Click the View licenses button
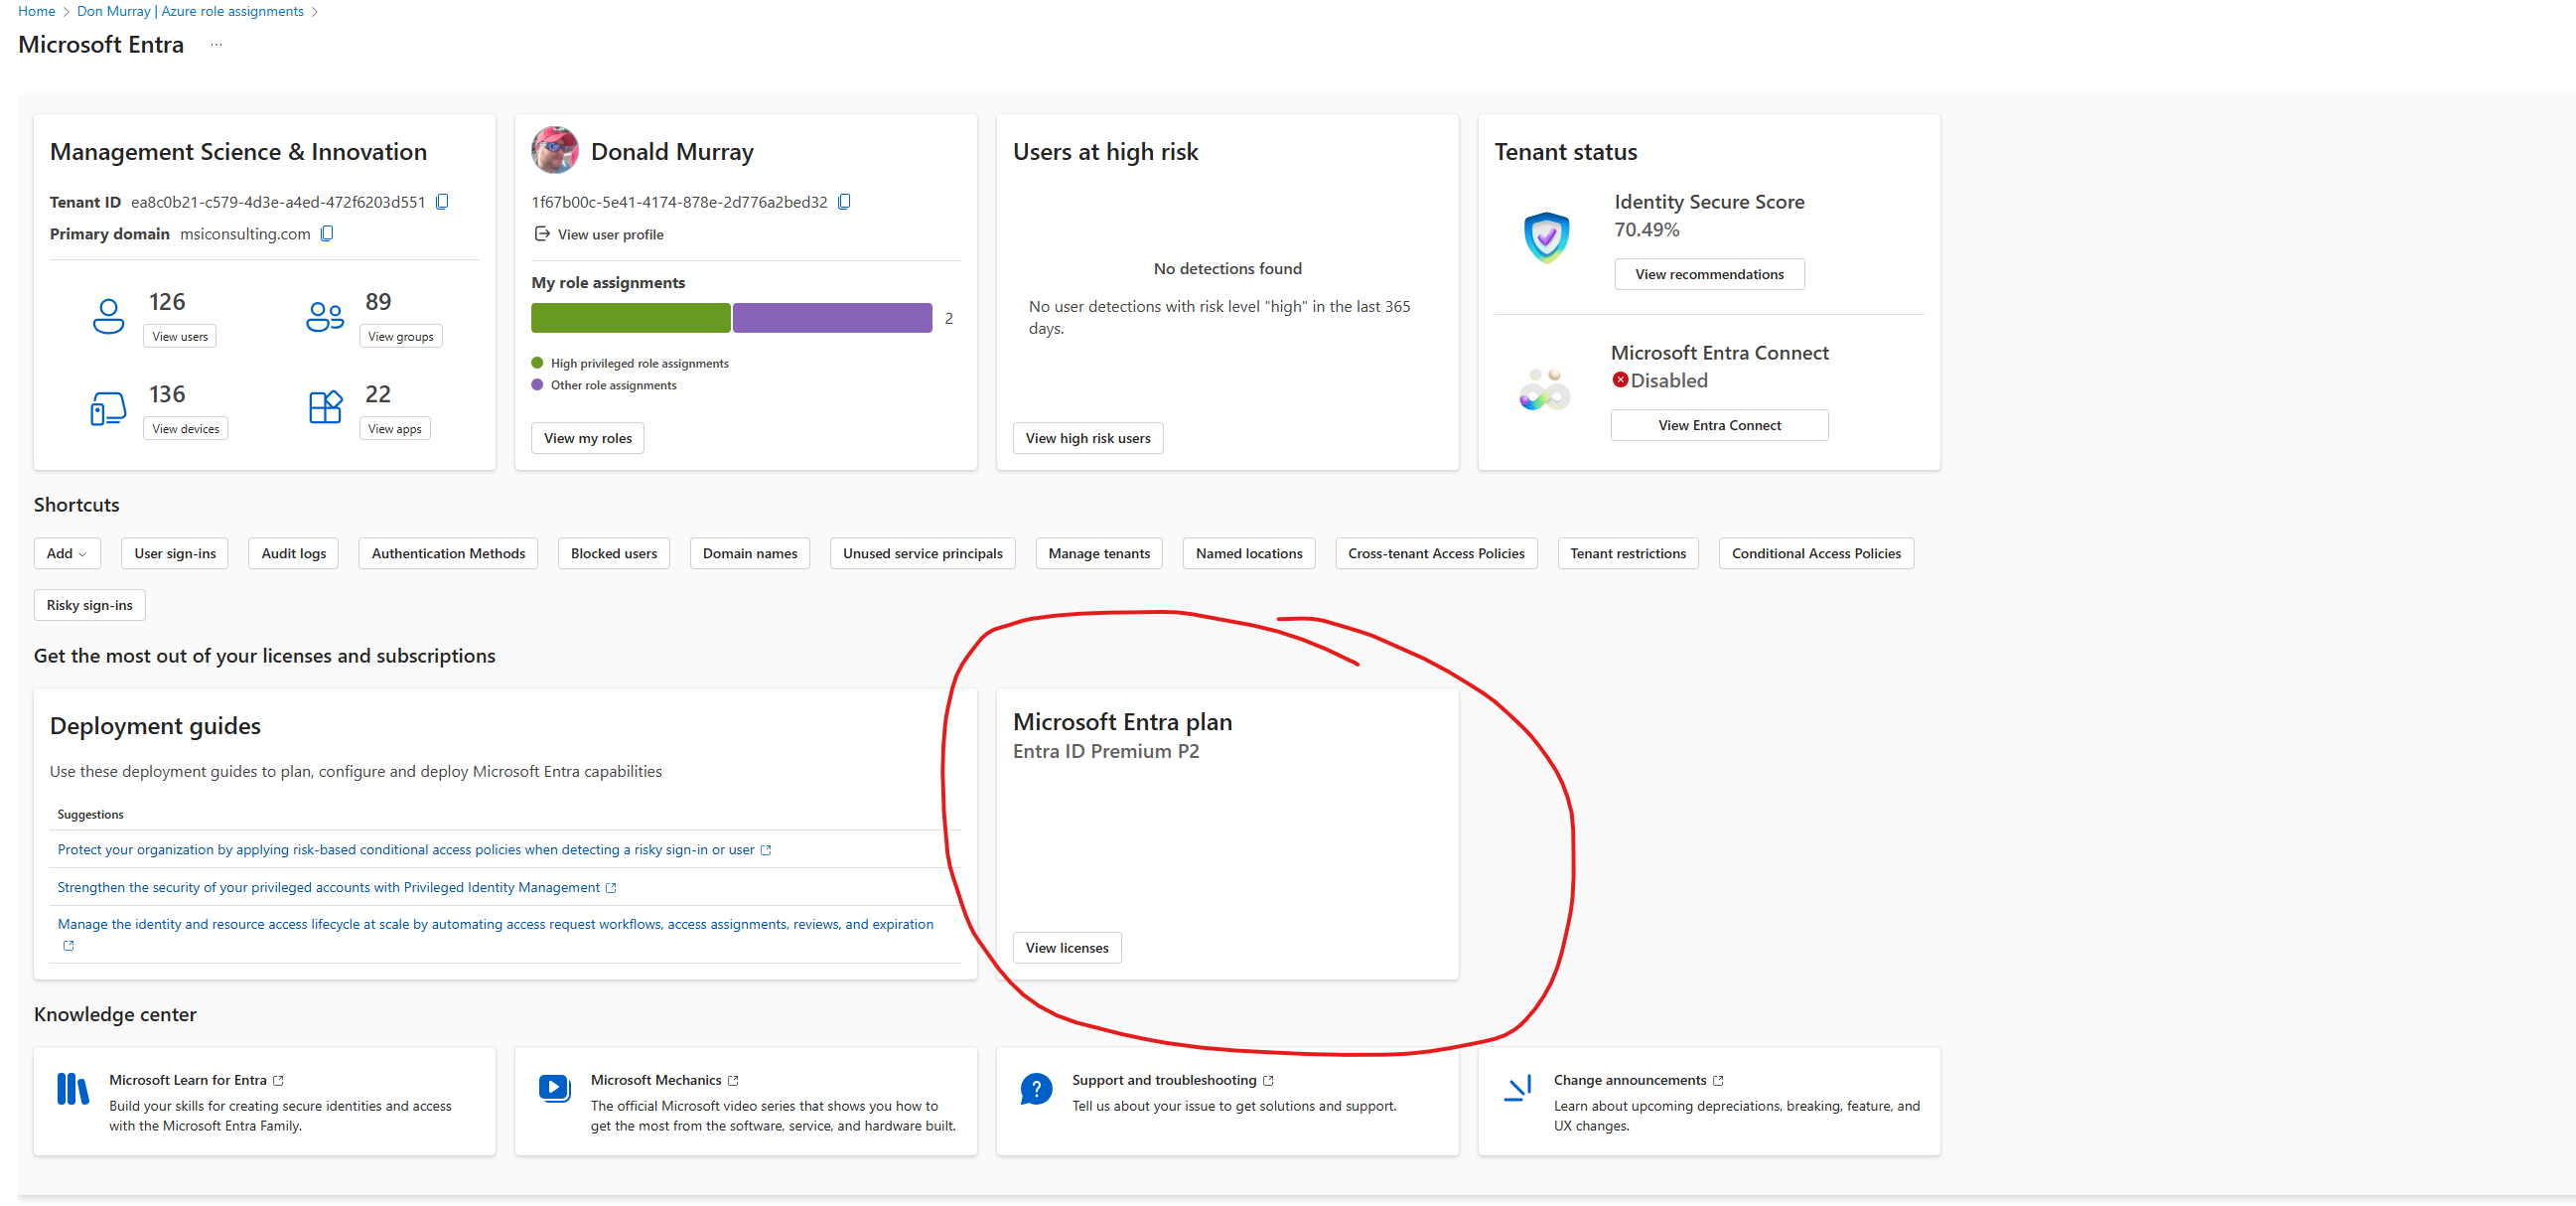The width and height of the screenshot is (2576, 1206). point(1067,948)
